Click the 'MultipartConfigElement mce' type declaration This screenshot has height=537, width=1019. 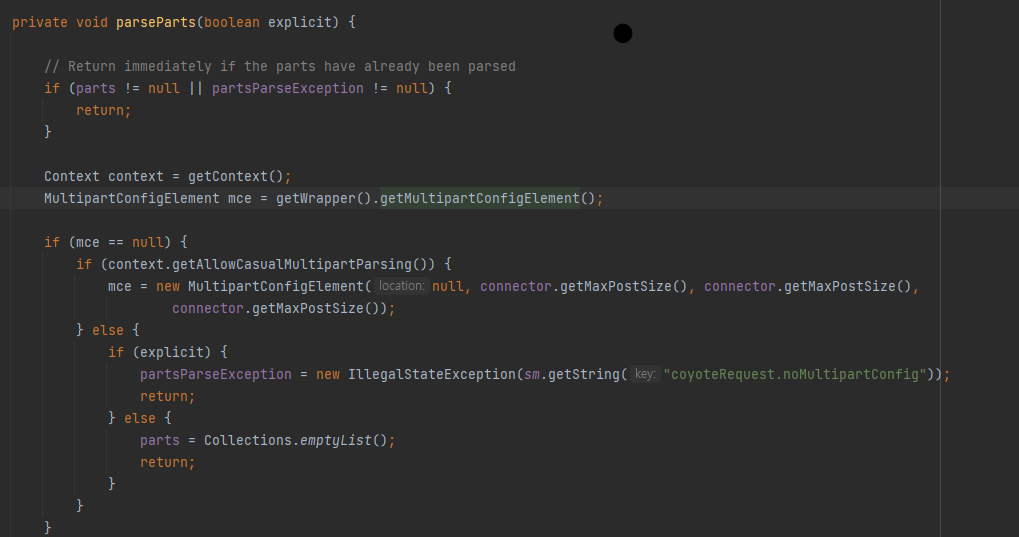coord(148,198)
